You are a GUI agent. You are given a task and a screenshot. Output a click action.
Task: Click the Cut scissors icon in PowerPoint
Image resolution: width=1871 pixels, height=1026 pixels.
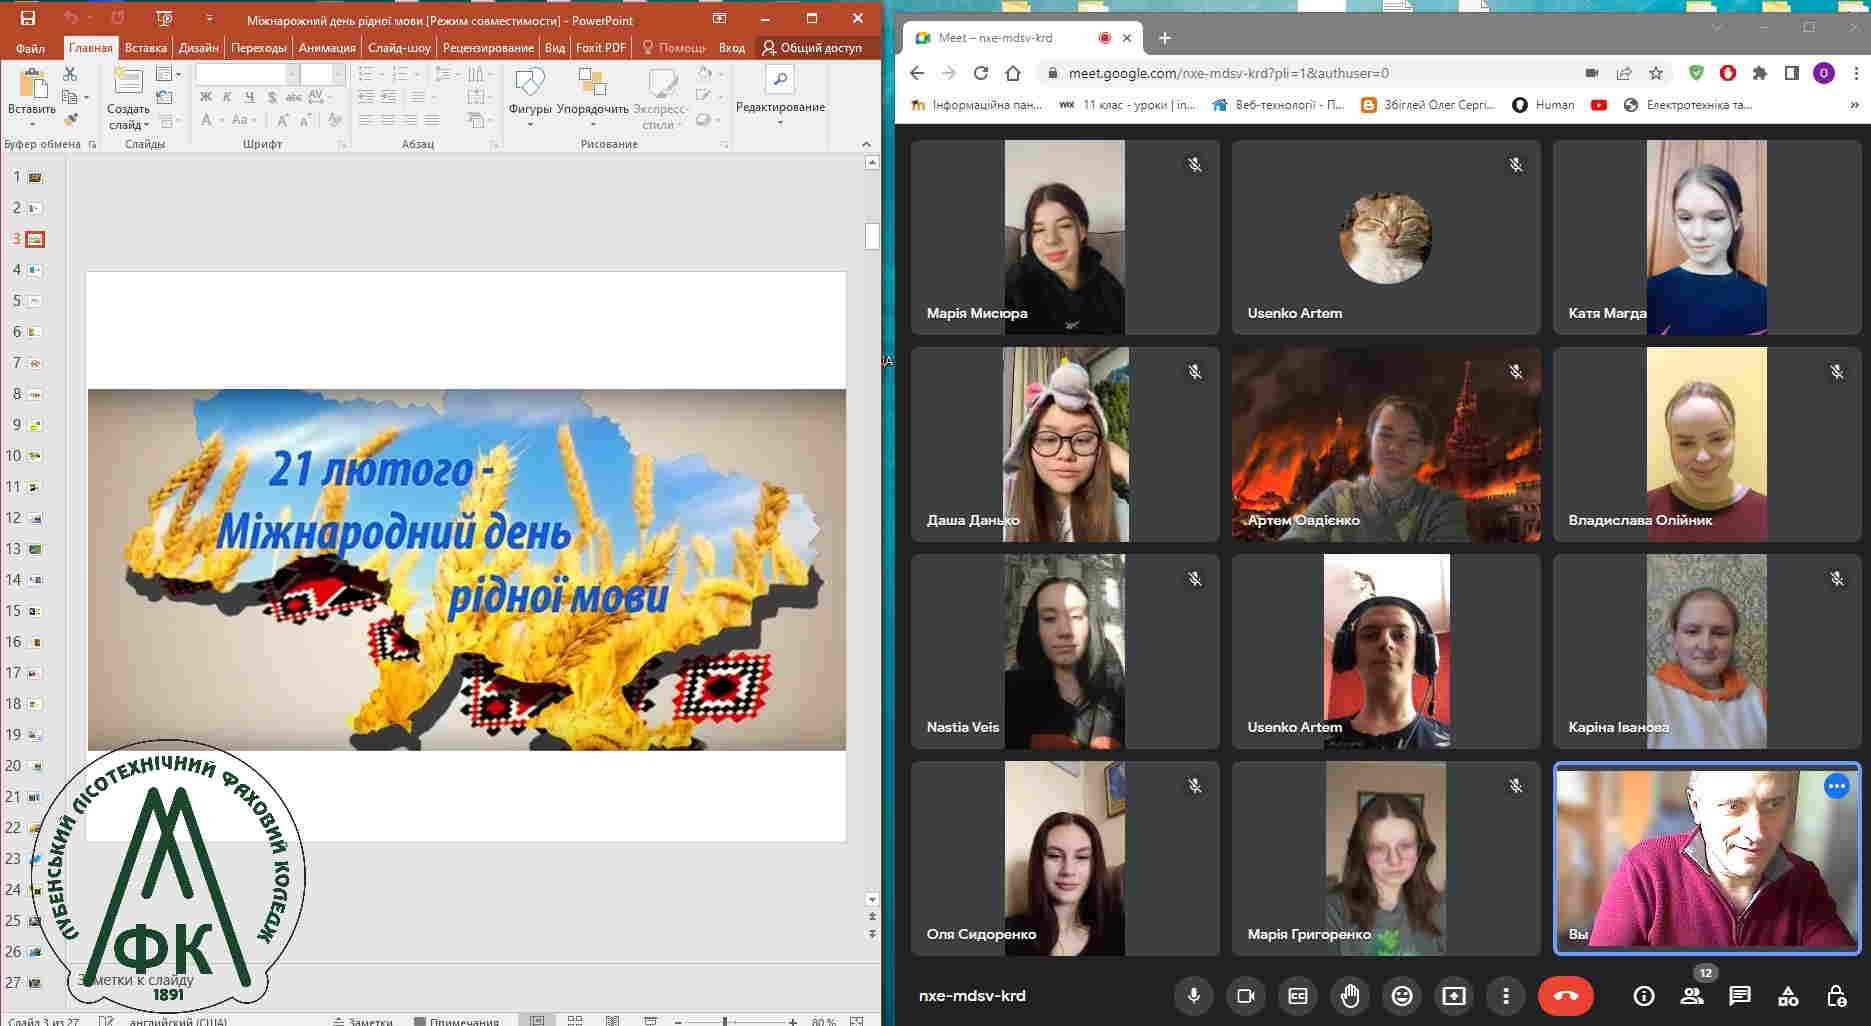[x=70, y=74]
